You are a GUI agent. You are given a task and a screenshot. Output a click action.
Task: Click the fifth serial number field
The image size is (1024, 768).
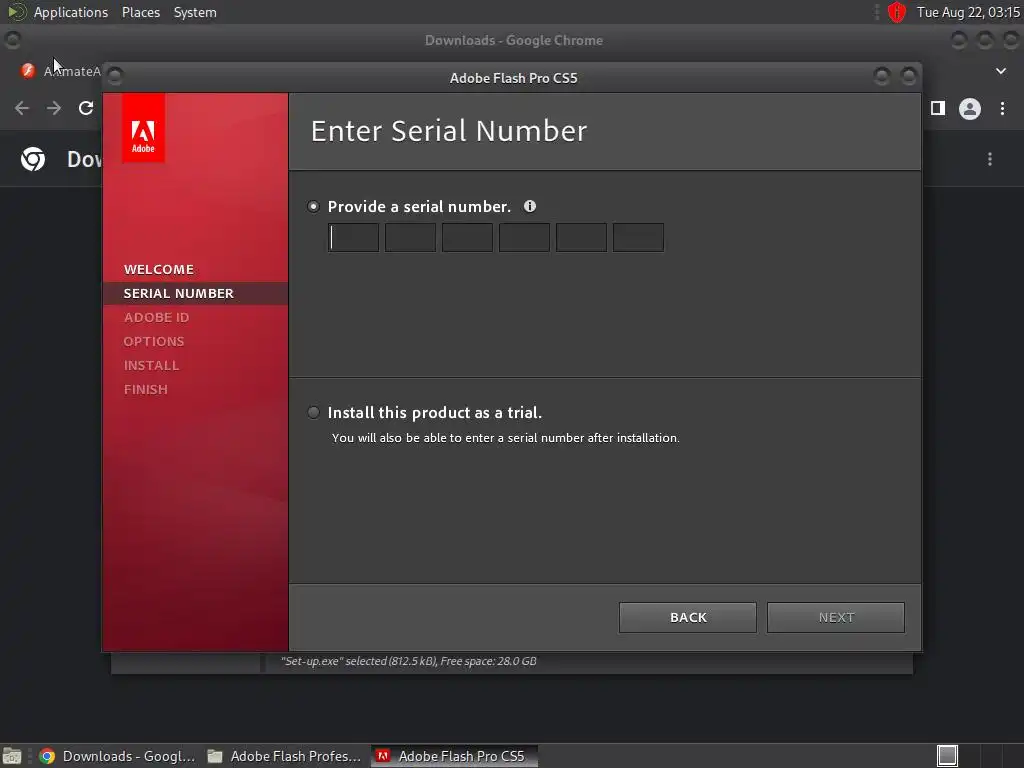pos(581,238)
